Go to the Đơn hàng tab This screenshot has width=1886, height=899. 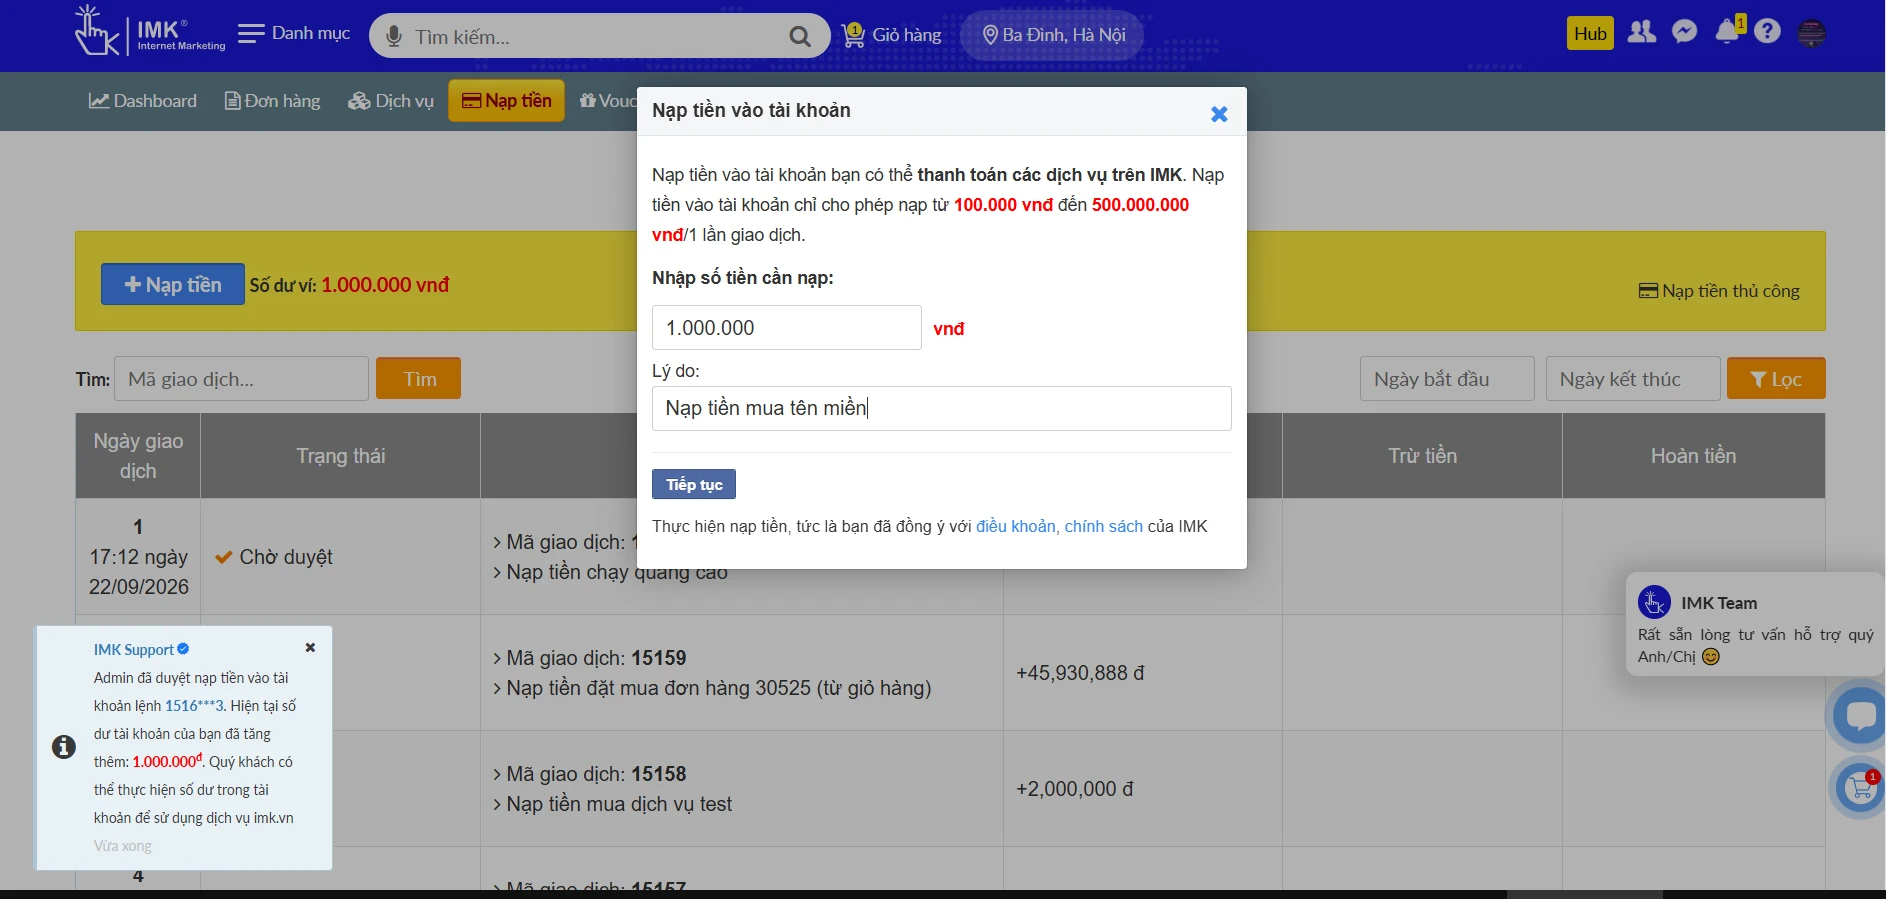(x=273, y=101)
